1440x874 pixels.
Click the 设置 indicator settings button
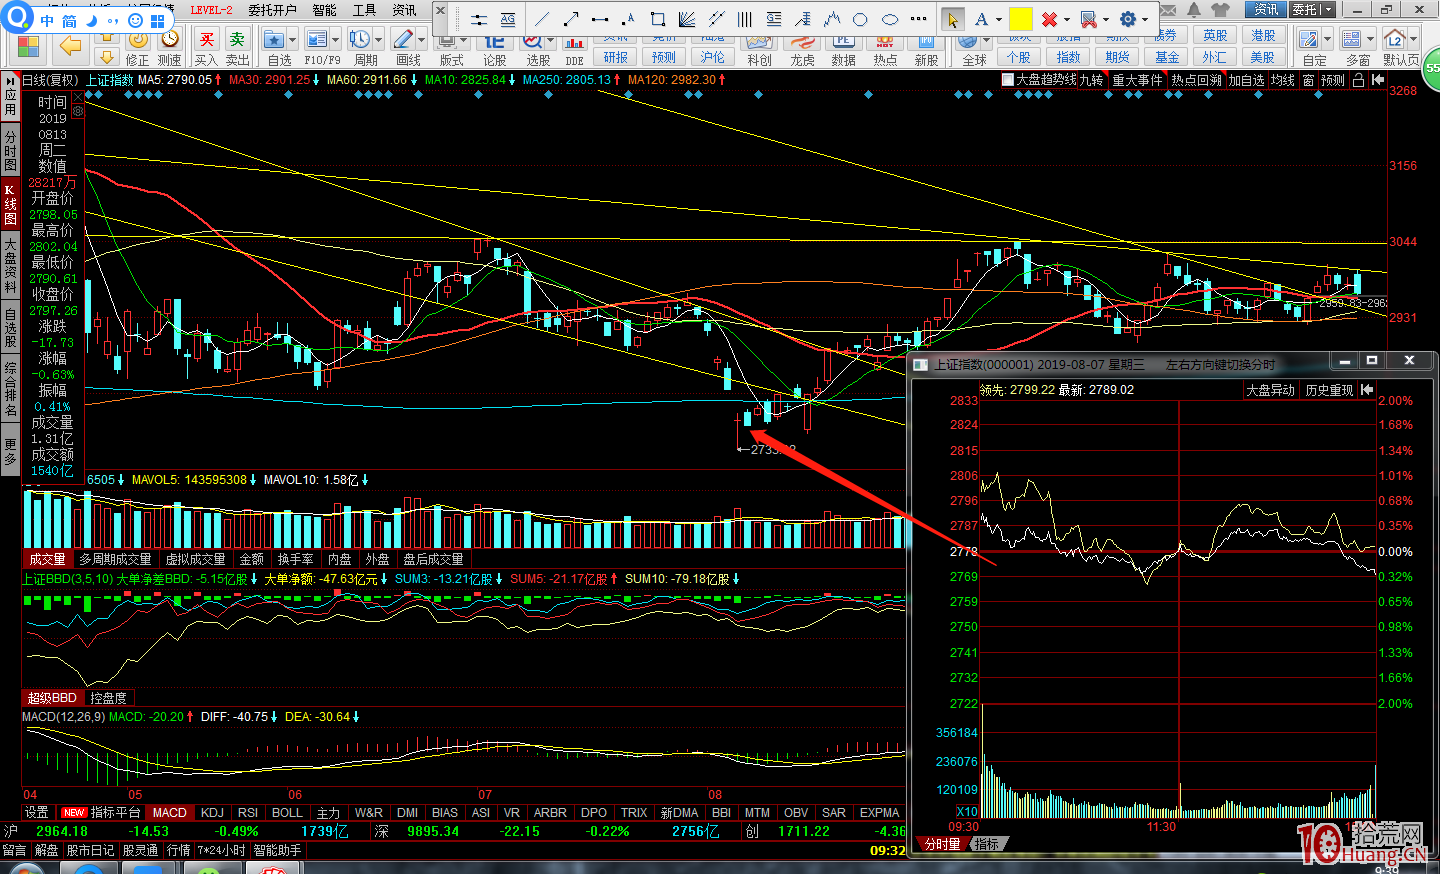click(37, 813)
